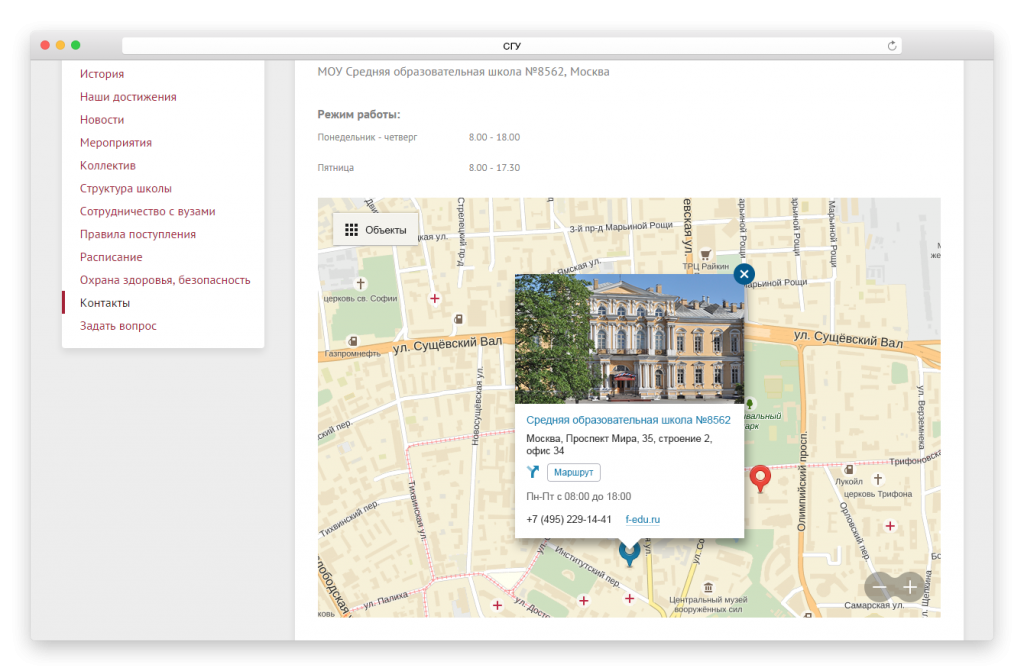Open the Расписание sidebar section
The height and width of the screenshot is (671, 1024).
point(111,257)
